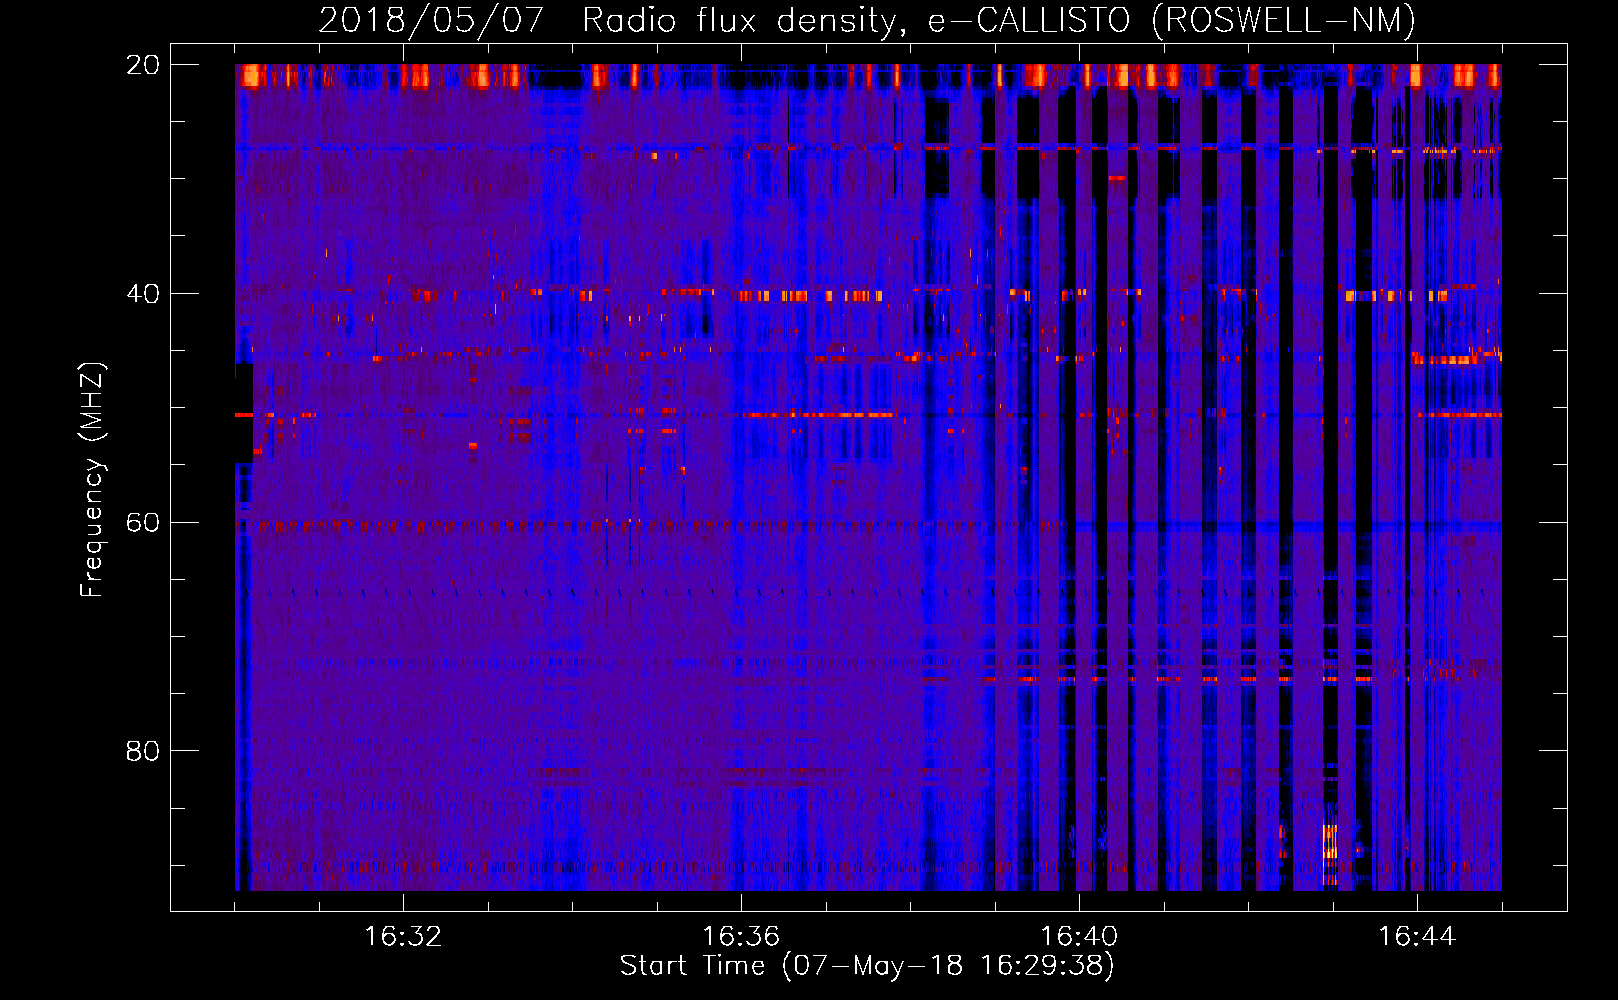Click the "40" frequency tick label
The width and height of the screenshot is (1618, 1000).
click(143, 294)
